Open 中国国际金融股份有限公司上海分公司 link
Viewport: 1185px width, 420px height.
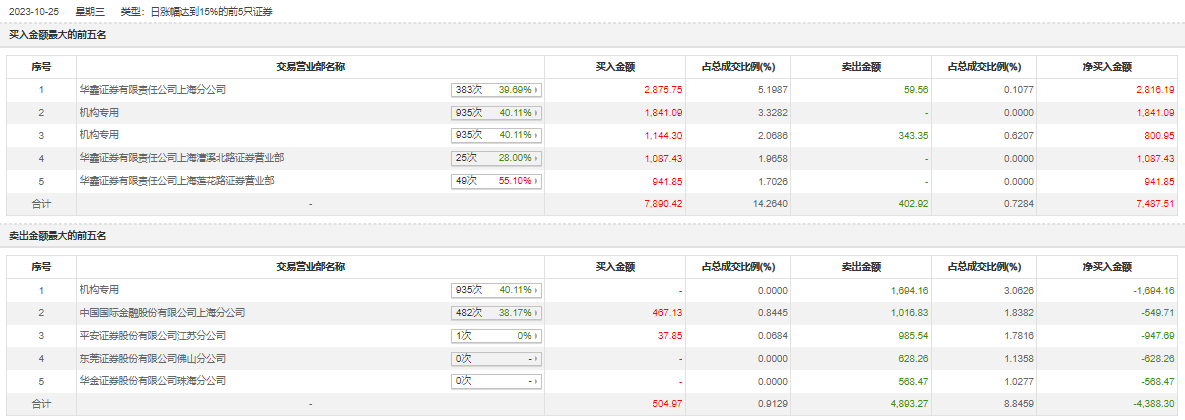[161, 313]
